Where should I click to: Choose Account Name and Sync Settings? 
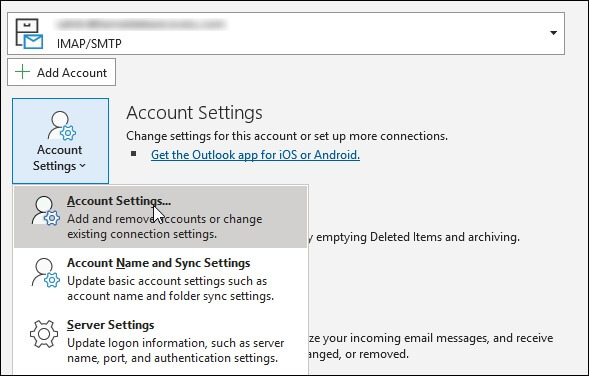pyautogui.click(x=160, y=279)
